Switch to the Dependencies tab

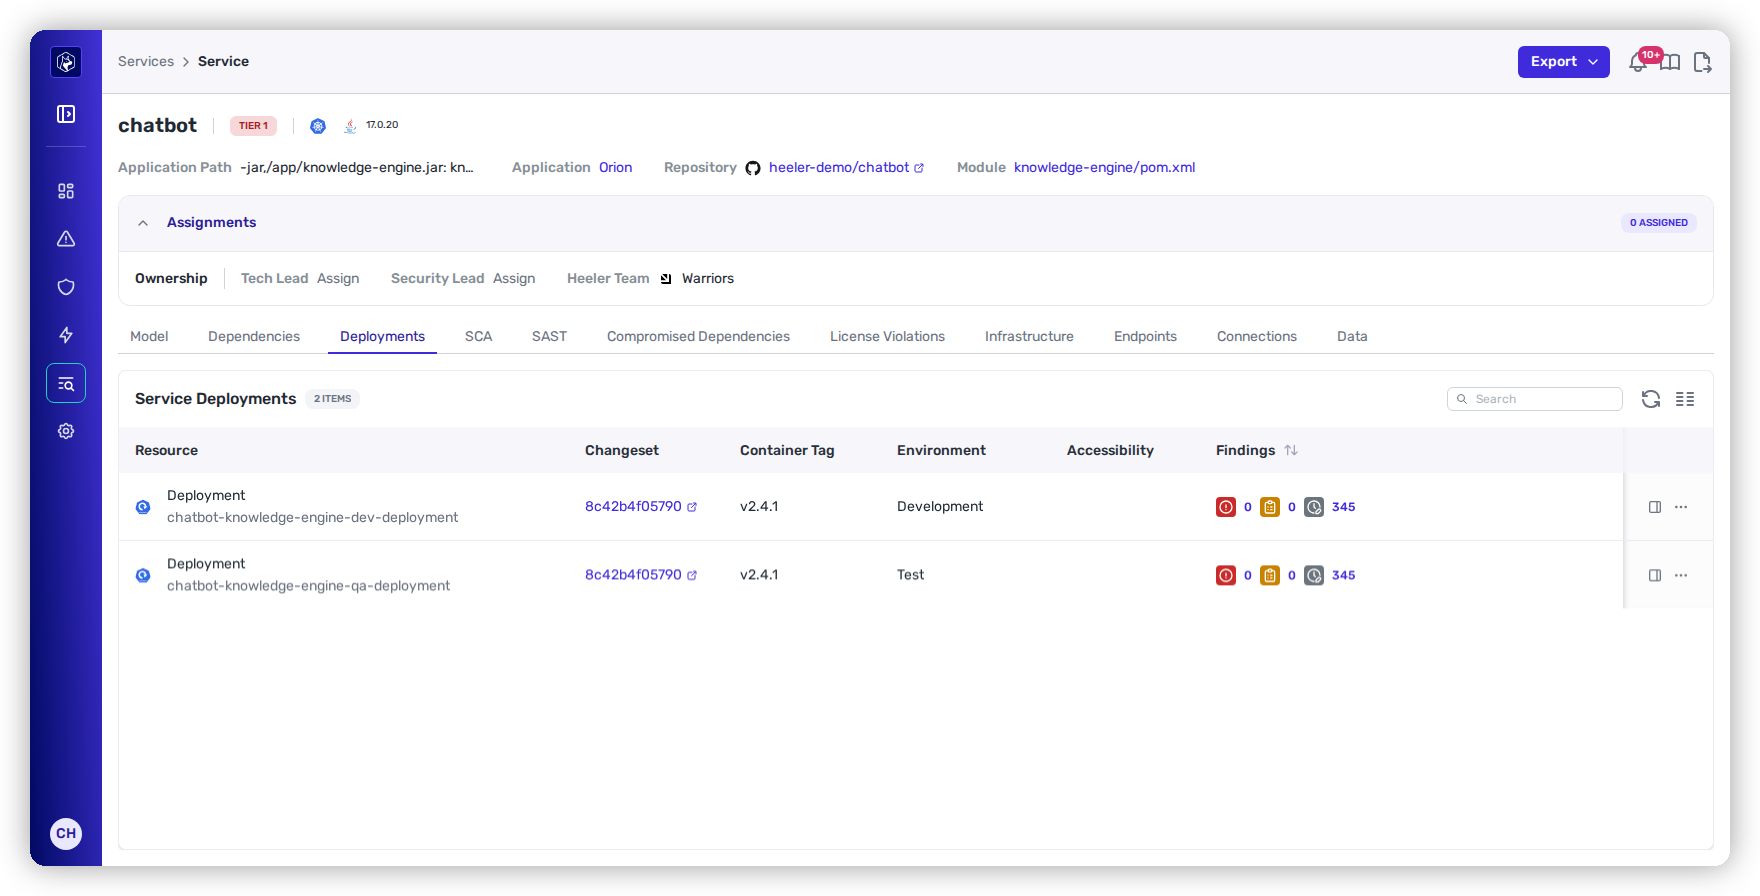(254, 336)
